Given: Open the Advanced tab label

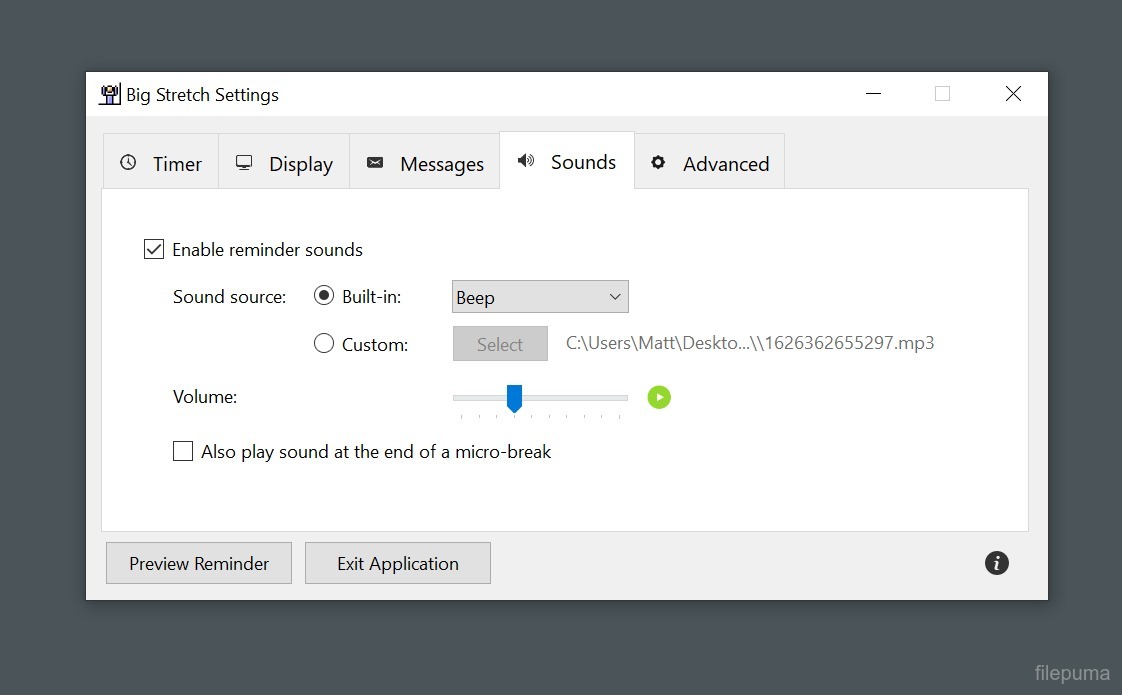Looking at the screenshot, I should point(725,164).
